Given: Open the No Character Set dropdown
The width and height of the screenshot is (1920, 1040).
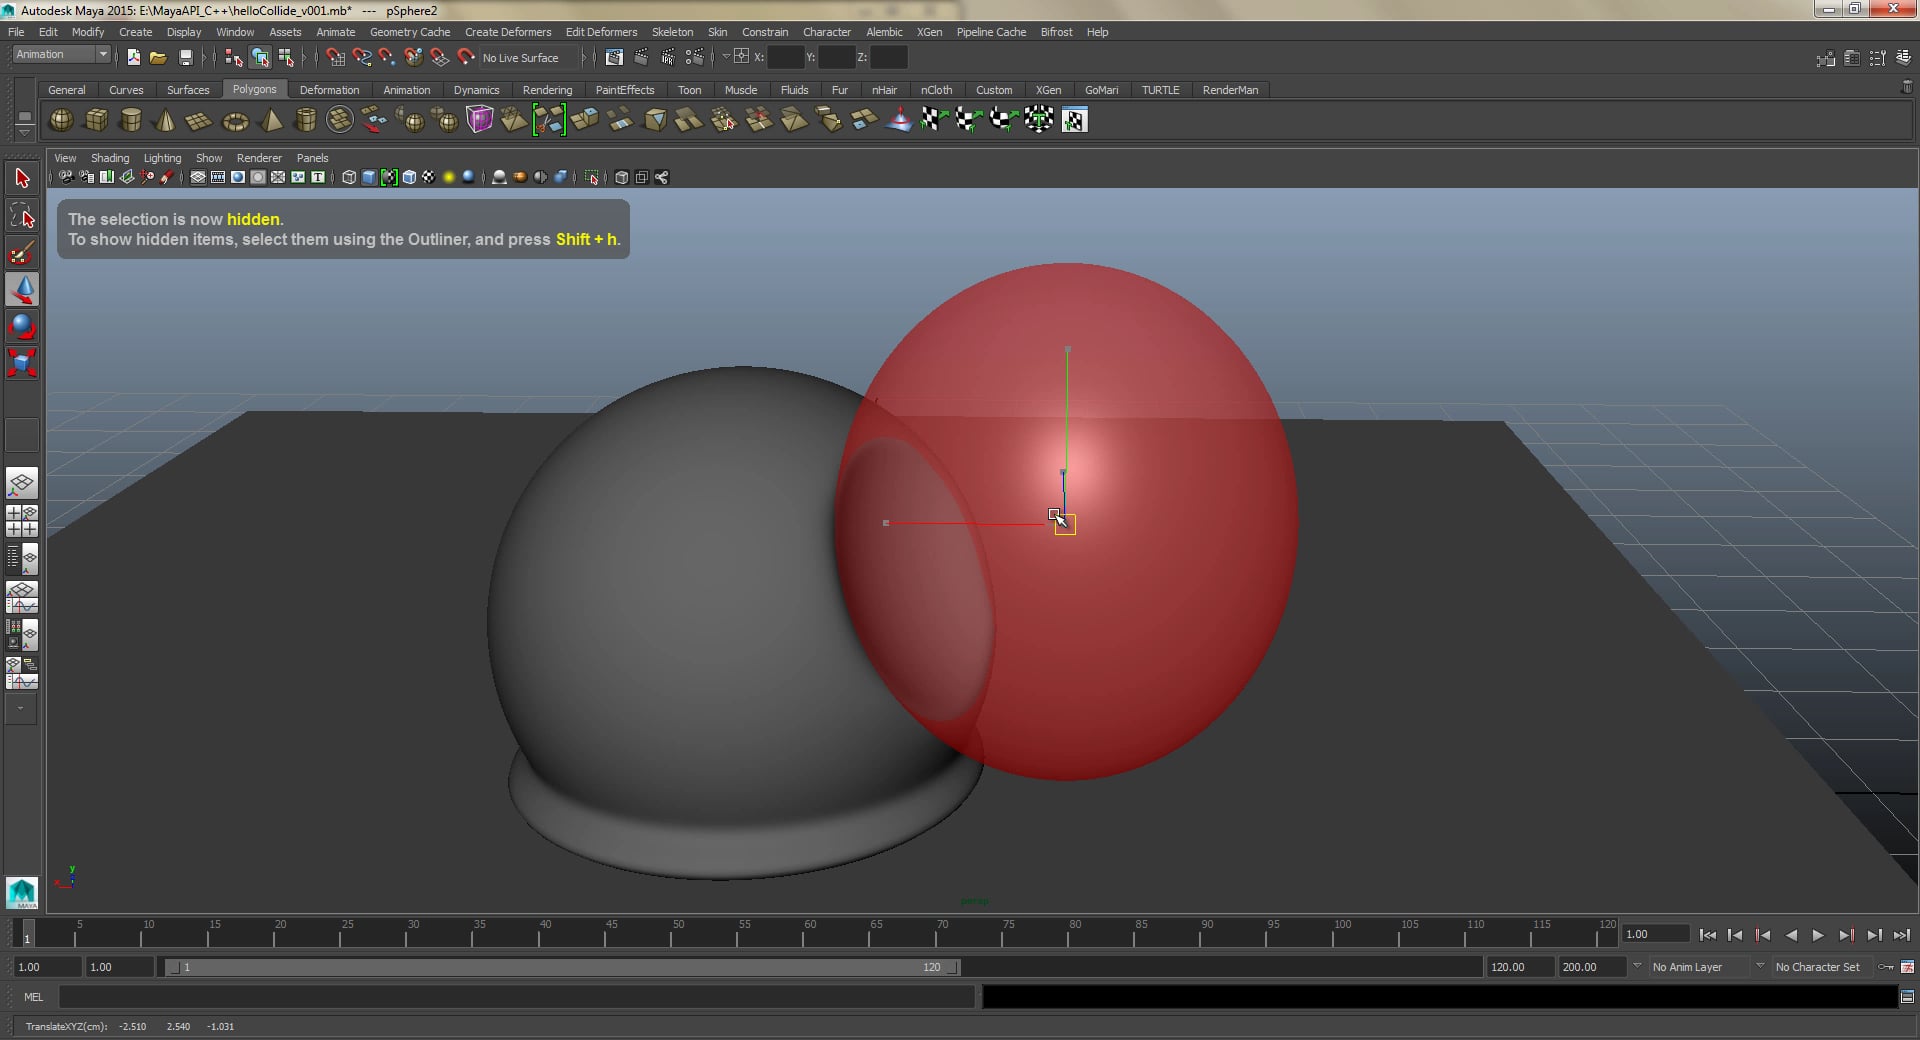Looking at the screenshot, I should click(1820, 967).
